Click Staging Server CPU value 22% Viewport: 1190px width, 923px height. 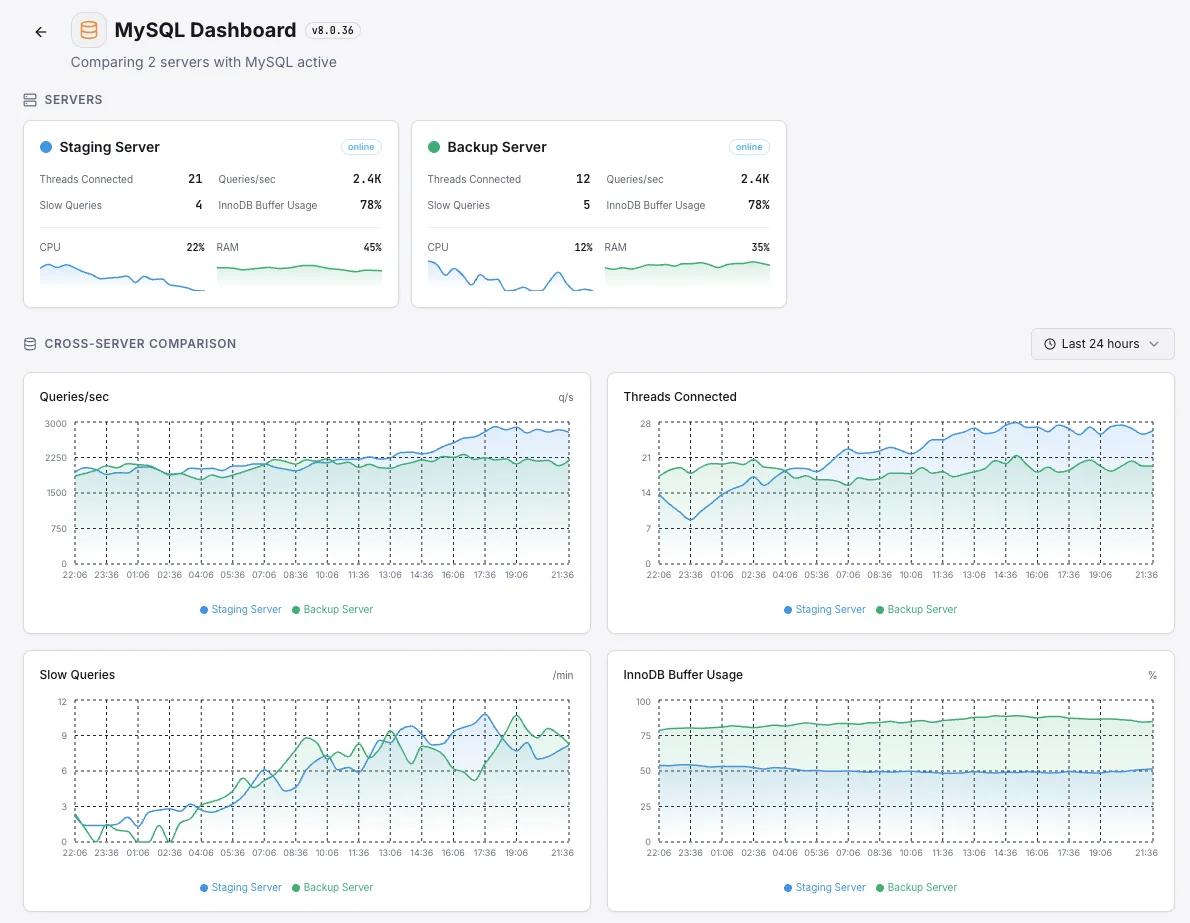click(x=195, y=247)
